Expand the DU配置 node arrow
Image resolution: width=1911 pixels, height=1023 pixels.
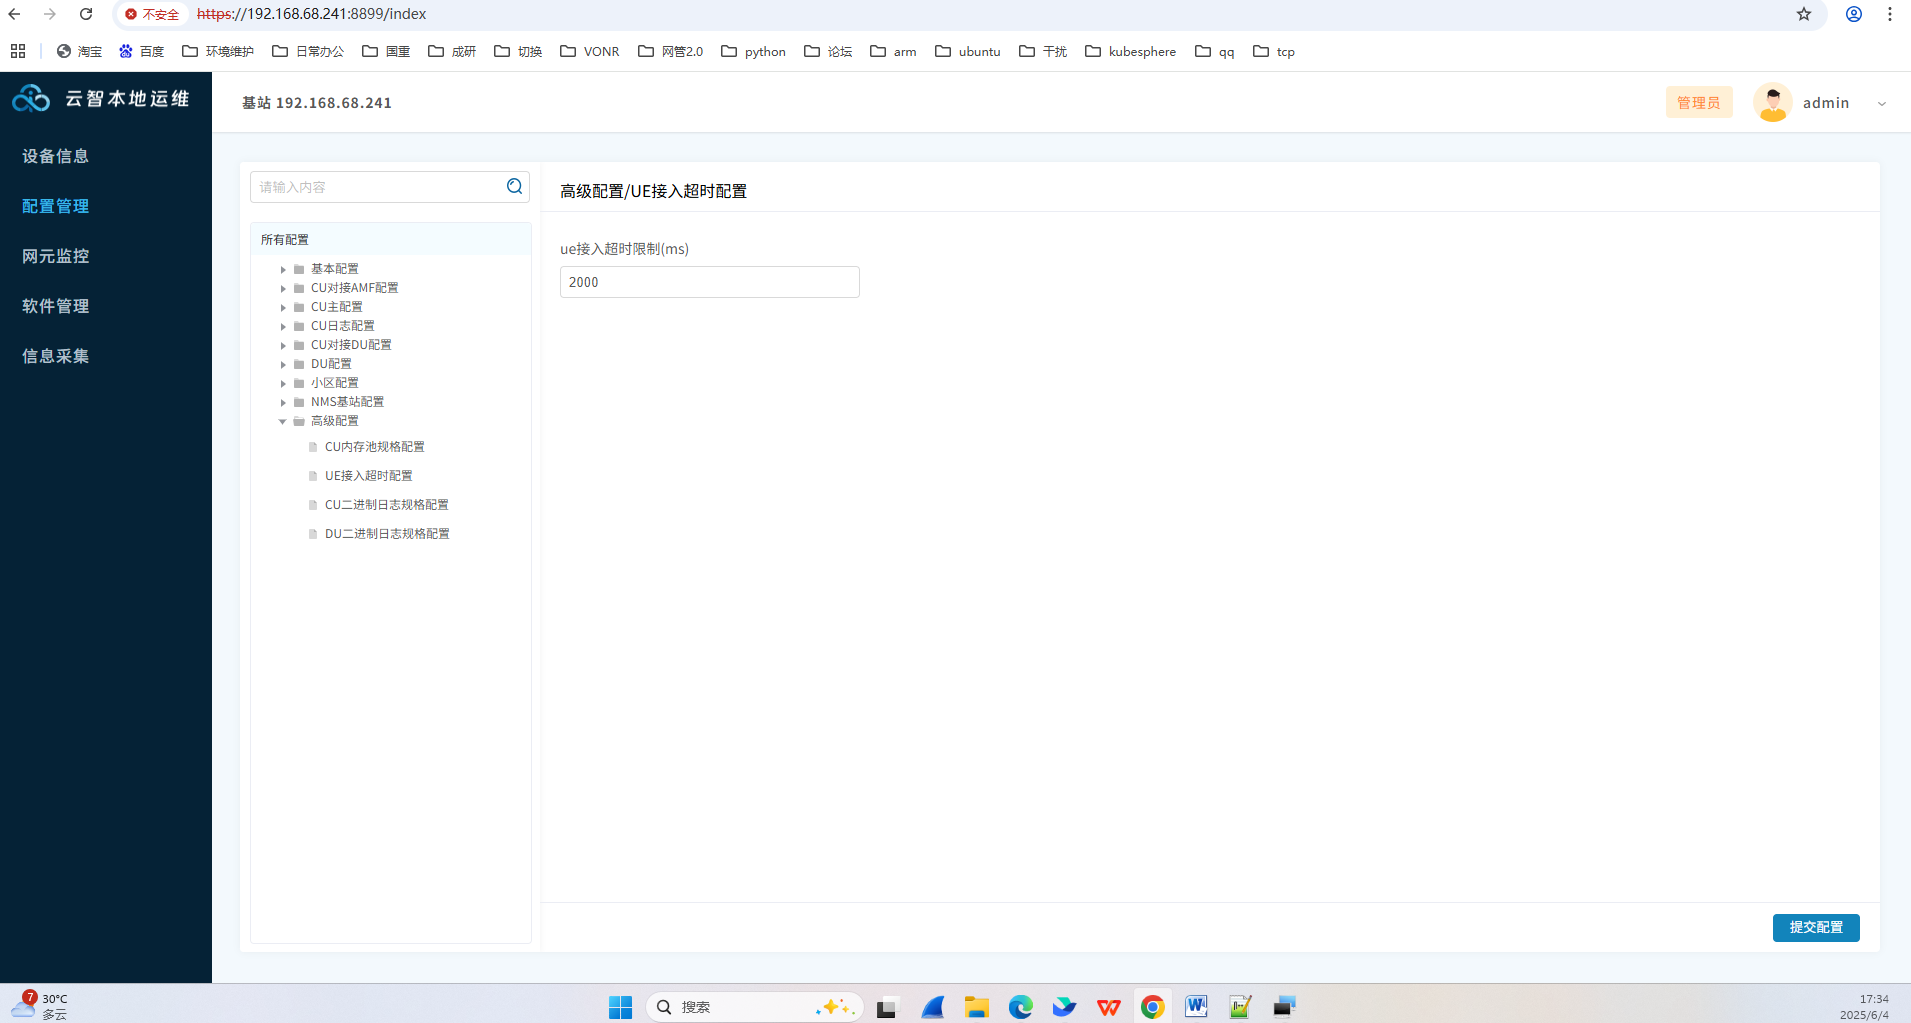click(283, 364)
